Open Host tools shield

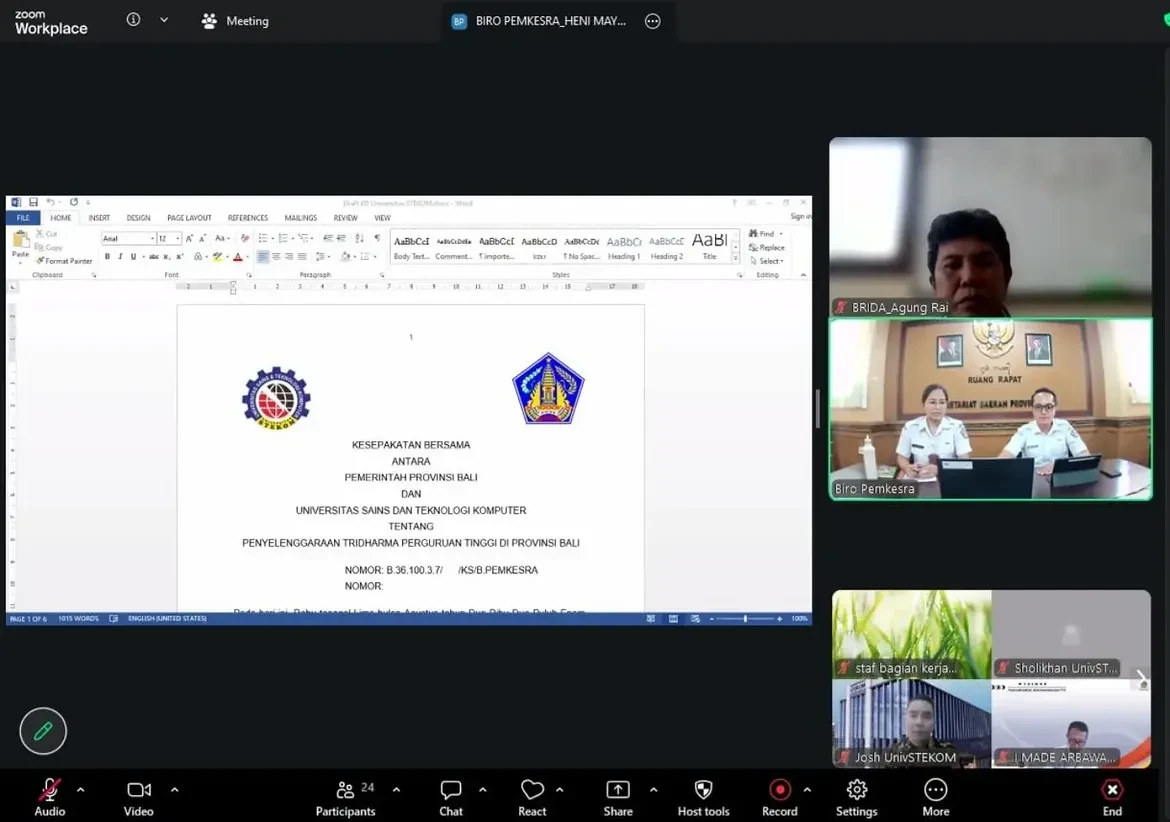point(703,797)
